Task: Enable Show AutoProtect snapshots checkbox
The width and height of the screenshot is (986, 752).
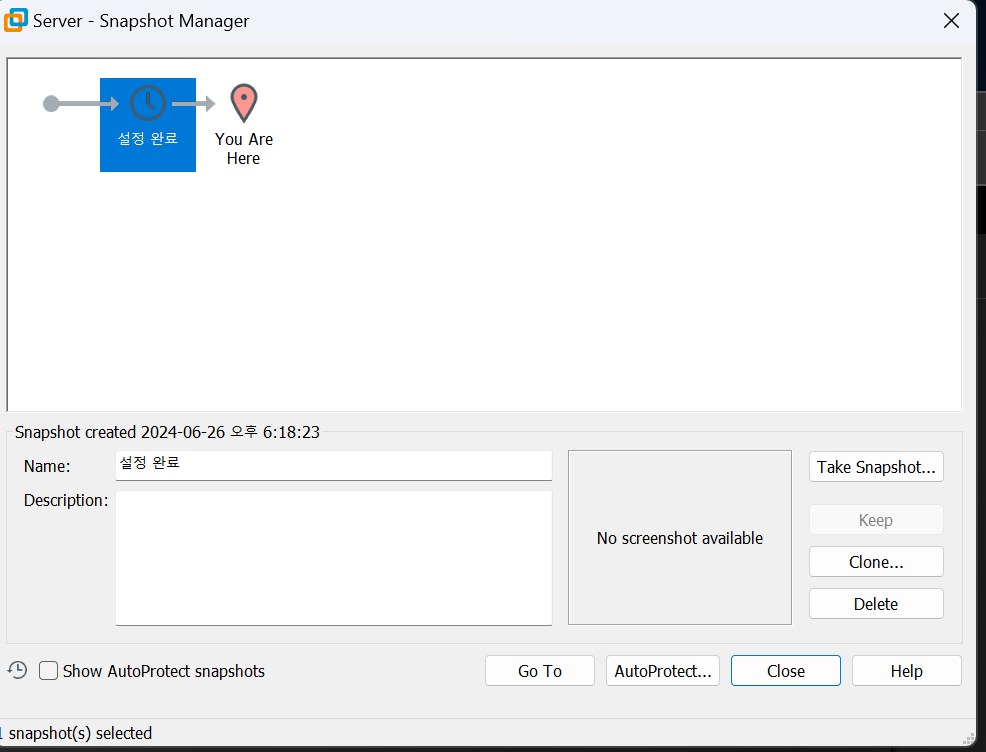Action: pyautogui.click(x=48, y=671)
